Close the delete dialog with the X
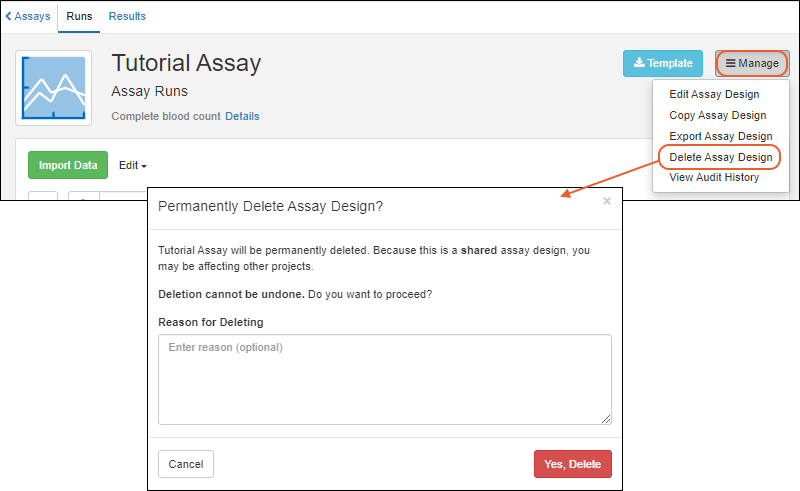Viewport: 800px width, 491px height. [606, 201]
